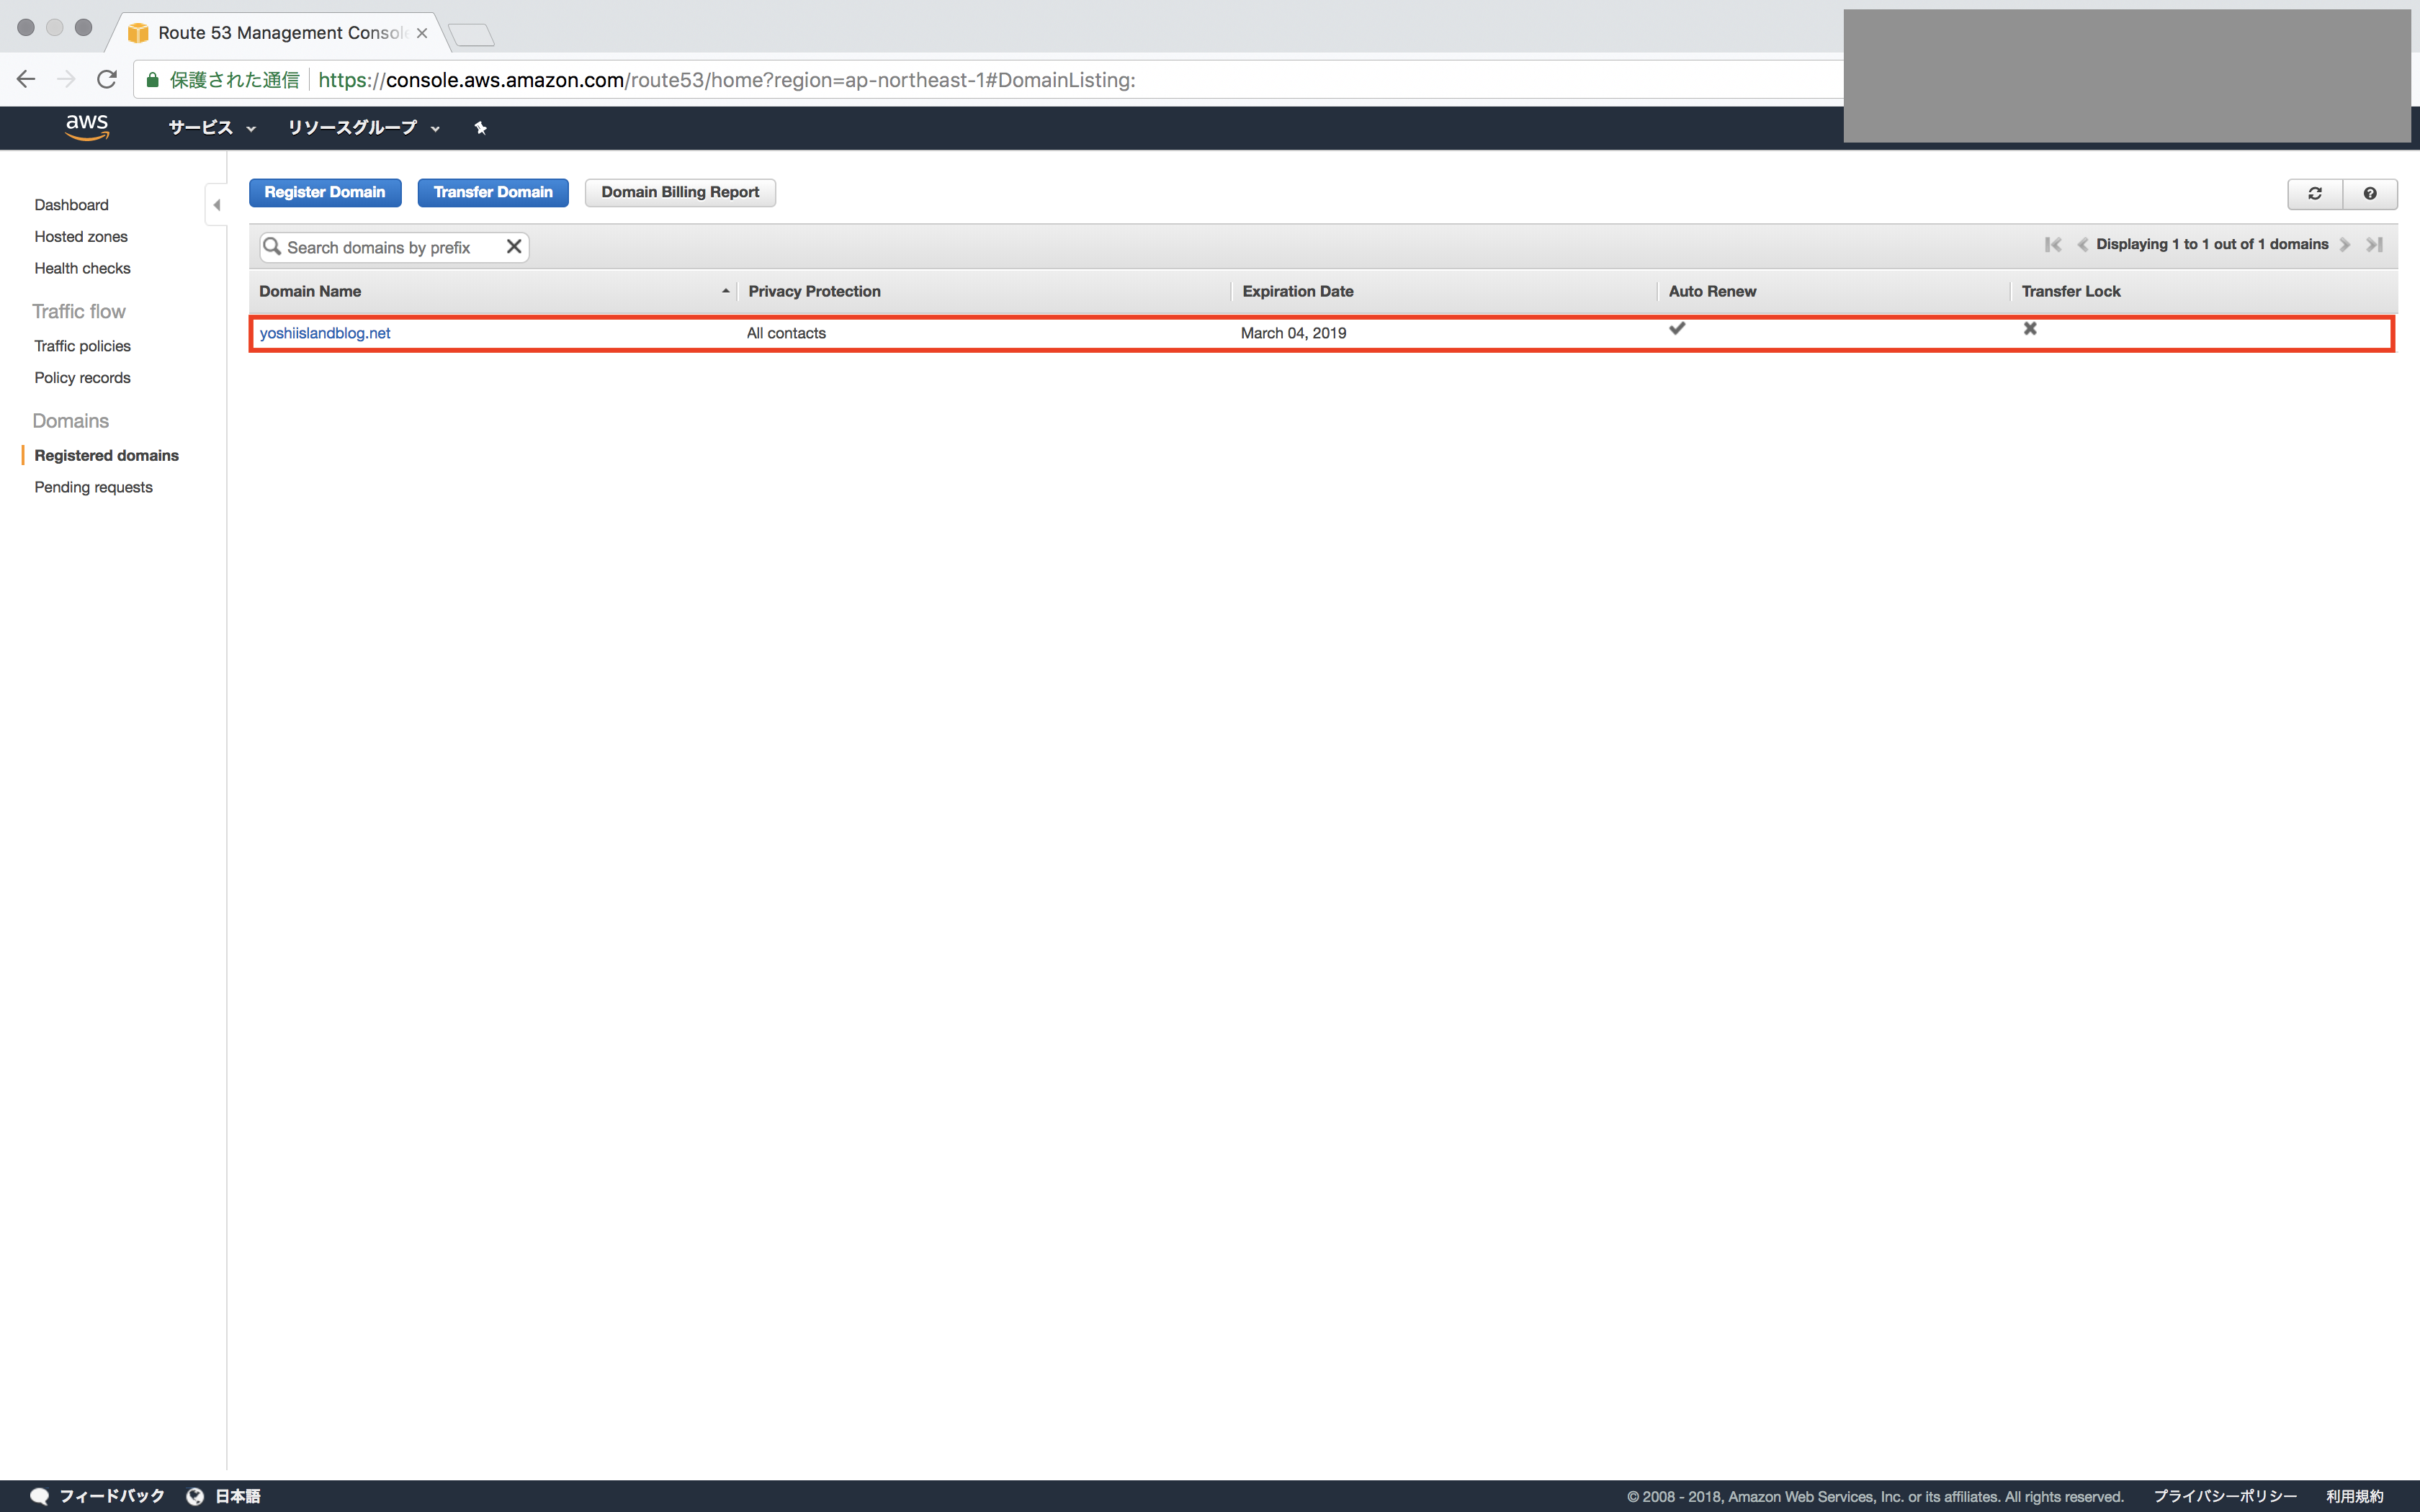The width and height of the screenshot is (2420, 1512).
Task: Click the feedback speech bubble icon
Action: 39,1496
